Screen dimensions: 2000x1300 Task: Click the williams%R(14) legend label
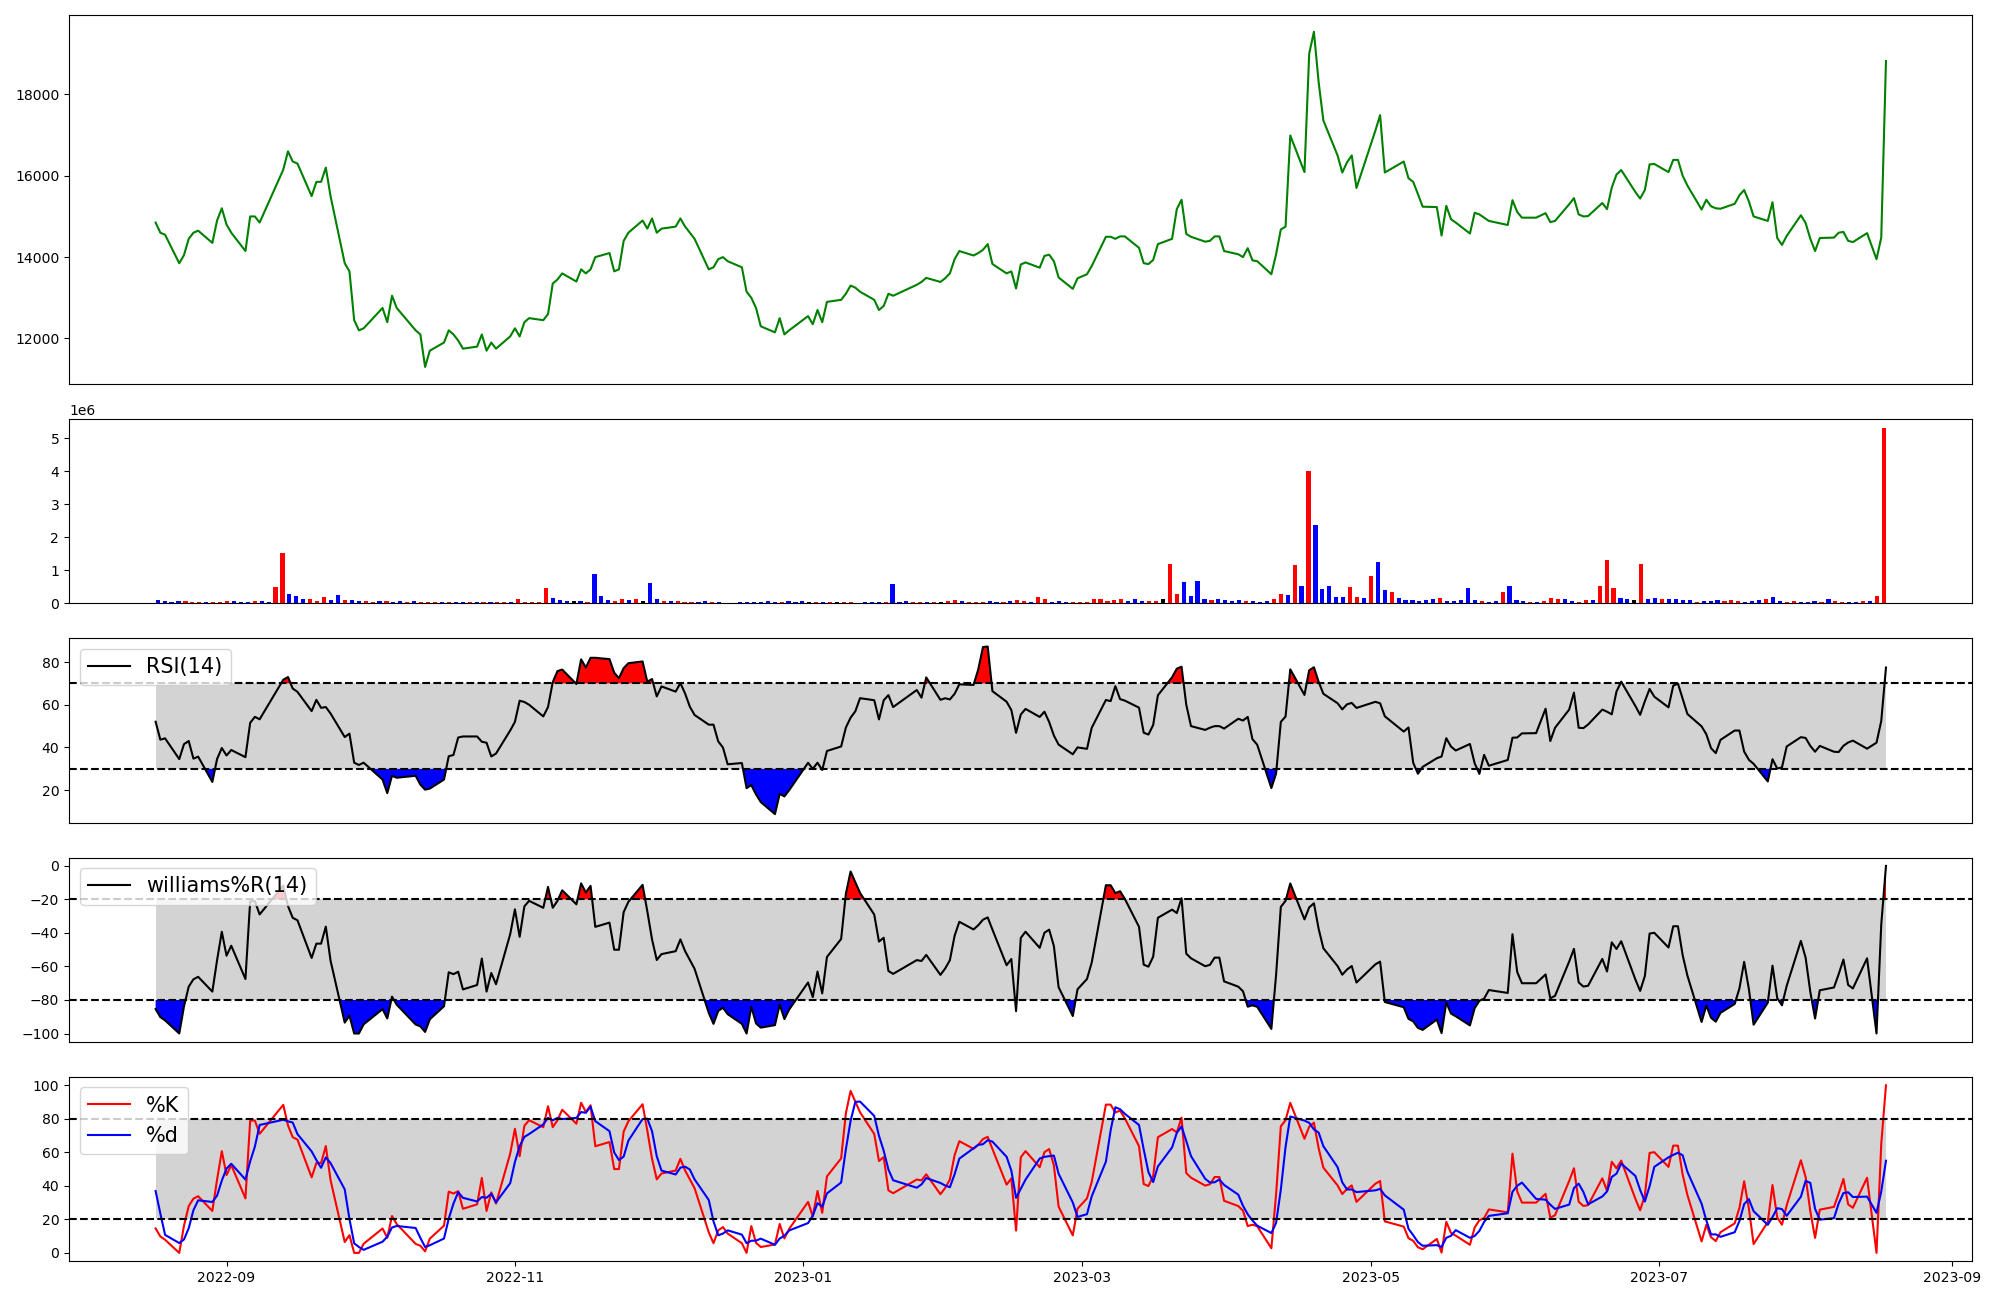pos(226,885)
